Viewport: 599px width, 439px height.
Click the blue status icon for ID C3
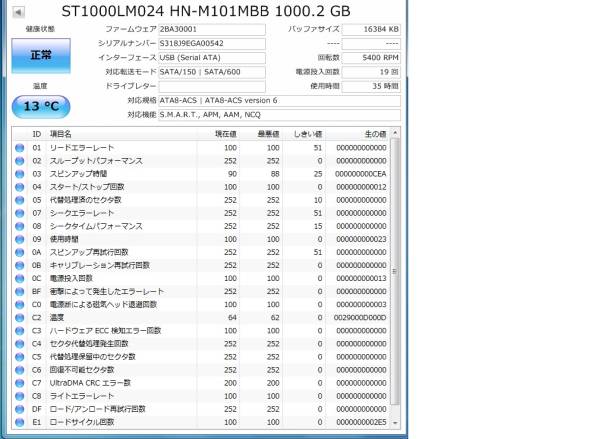(x=19, y=331)
